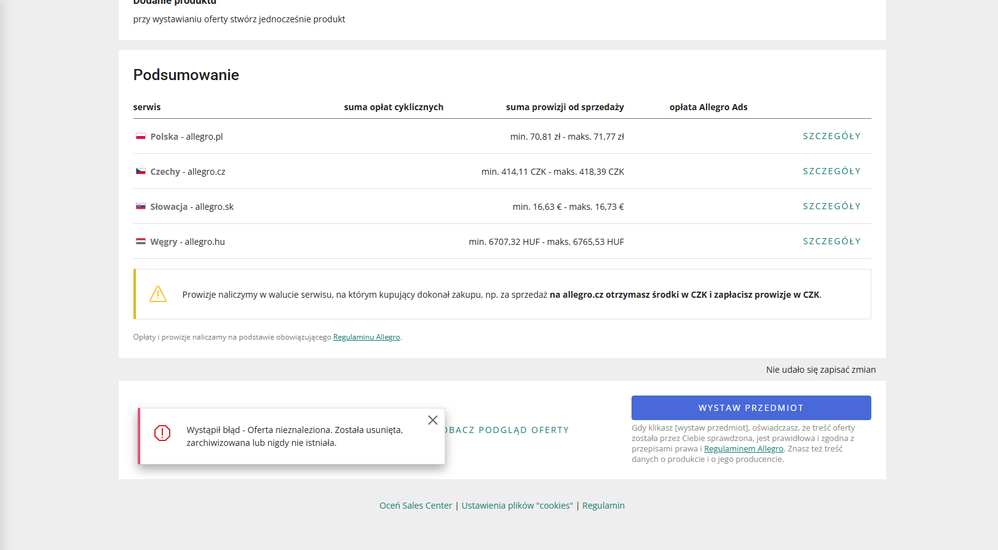
Task: Click the Slovak flag icon
Action: 141,206
